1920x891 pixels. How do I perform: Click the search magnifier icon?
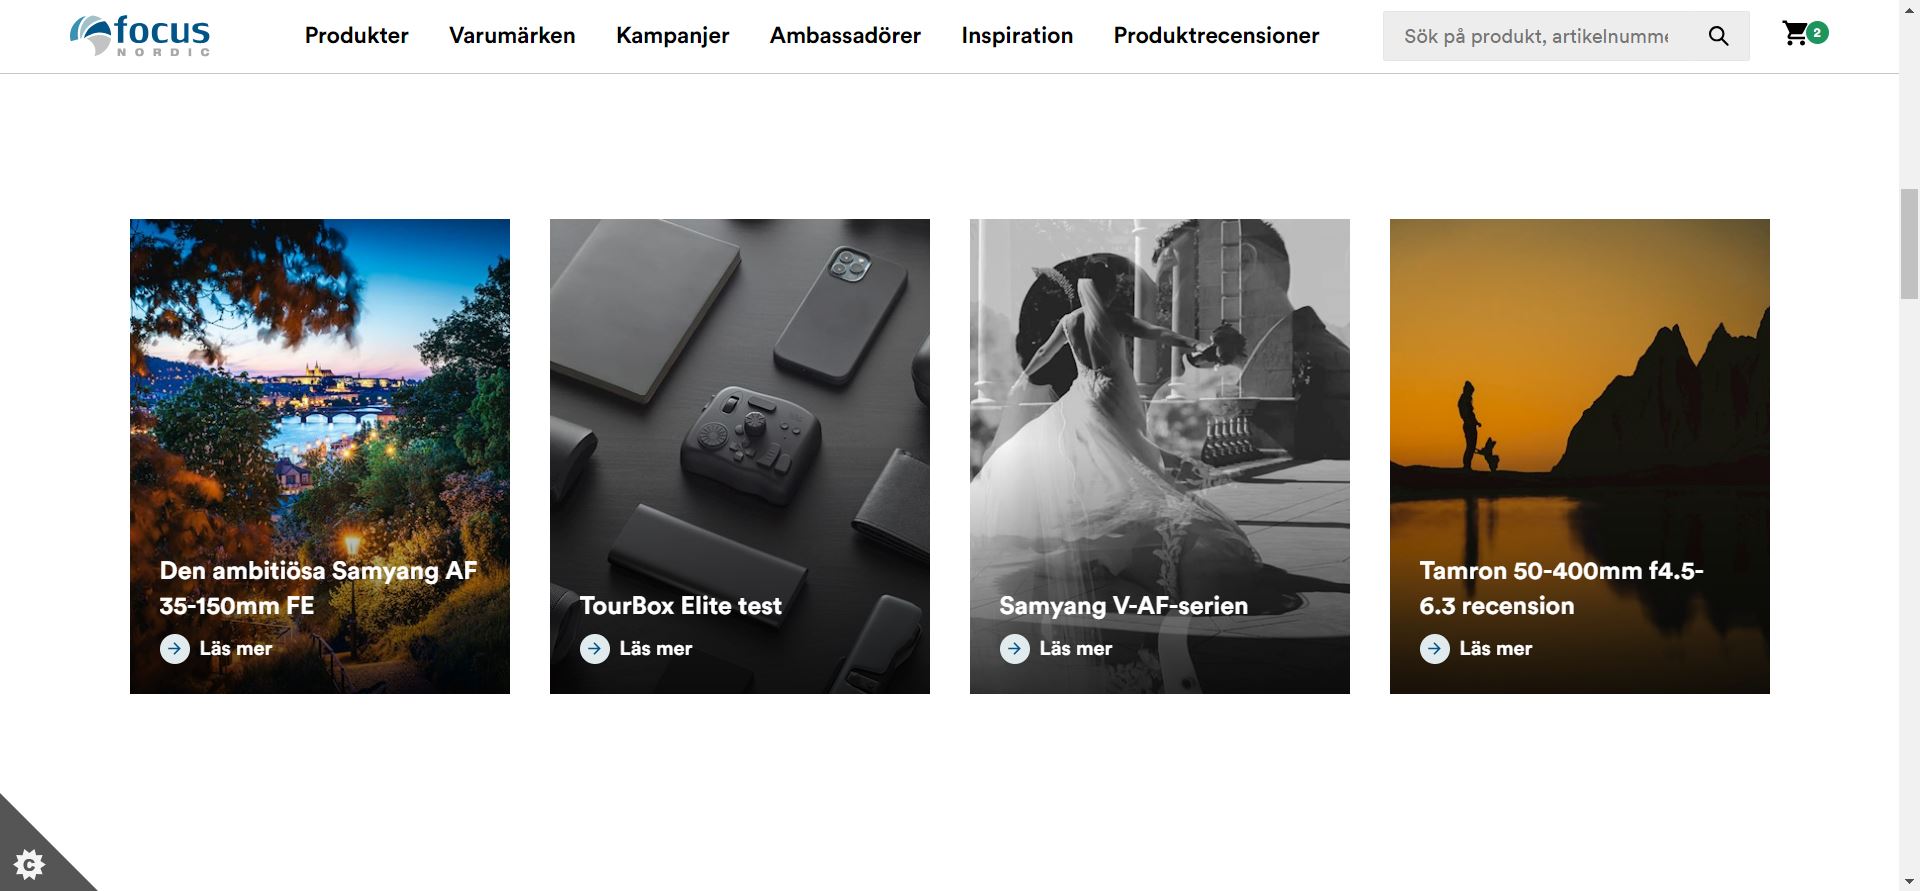(x=1718, y=36)
